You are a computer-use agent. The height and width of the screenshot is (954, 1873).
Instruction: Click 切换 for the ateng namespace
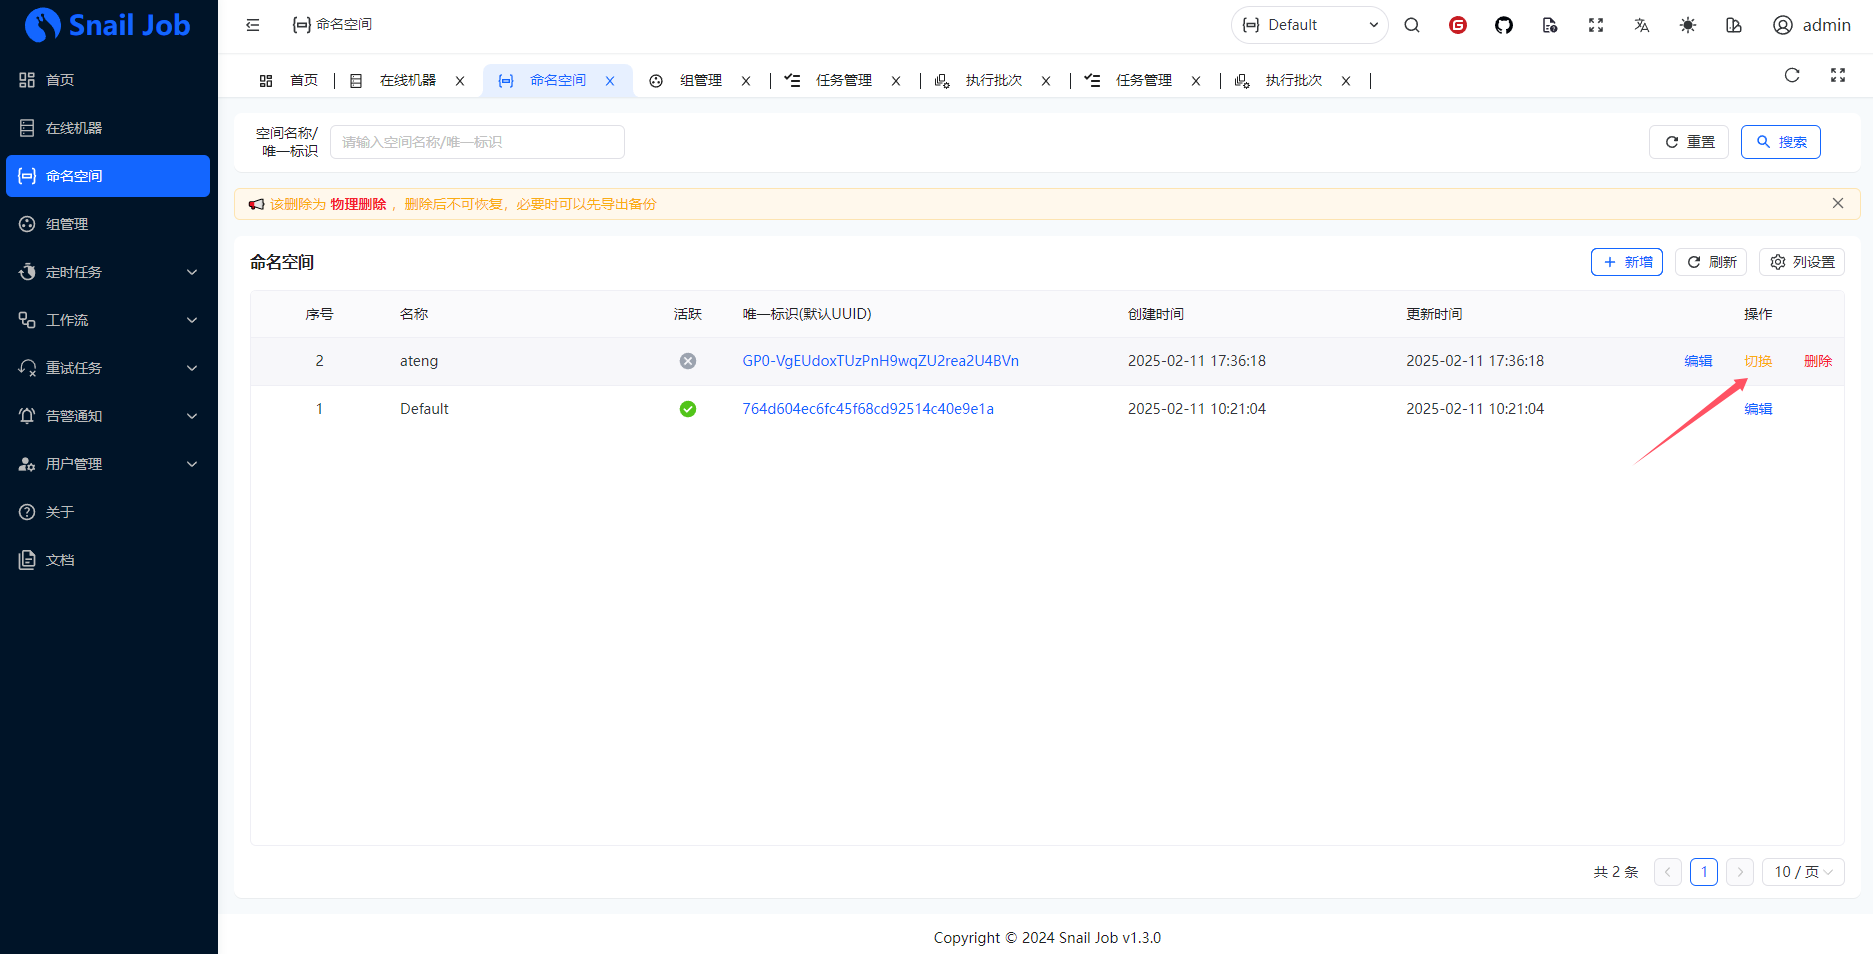coord(1757,361)
